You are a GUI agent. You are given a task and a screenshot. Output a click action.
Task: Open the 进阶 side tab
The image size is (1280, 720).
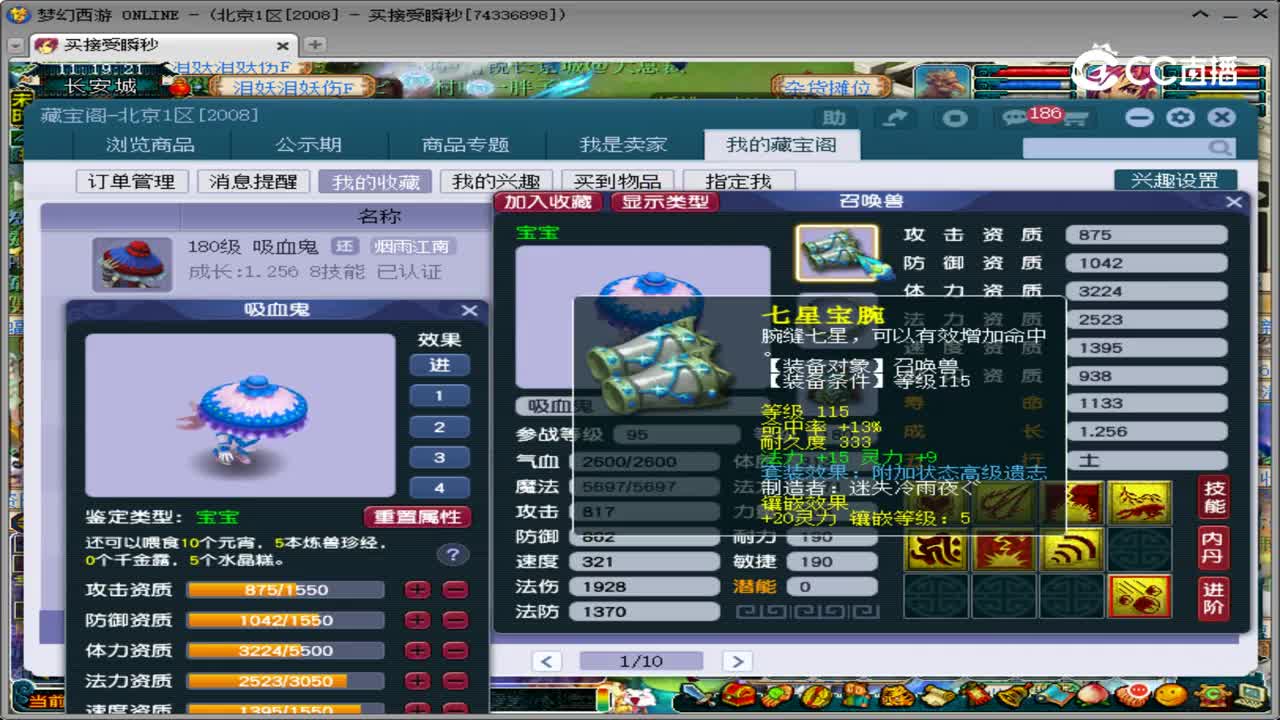tap(1214, 599)
